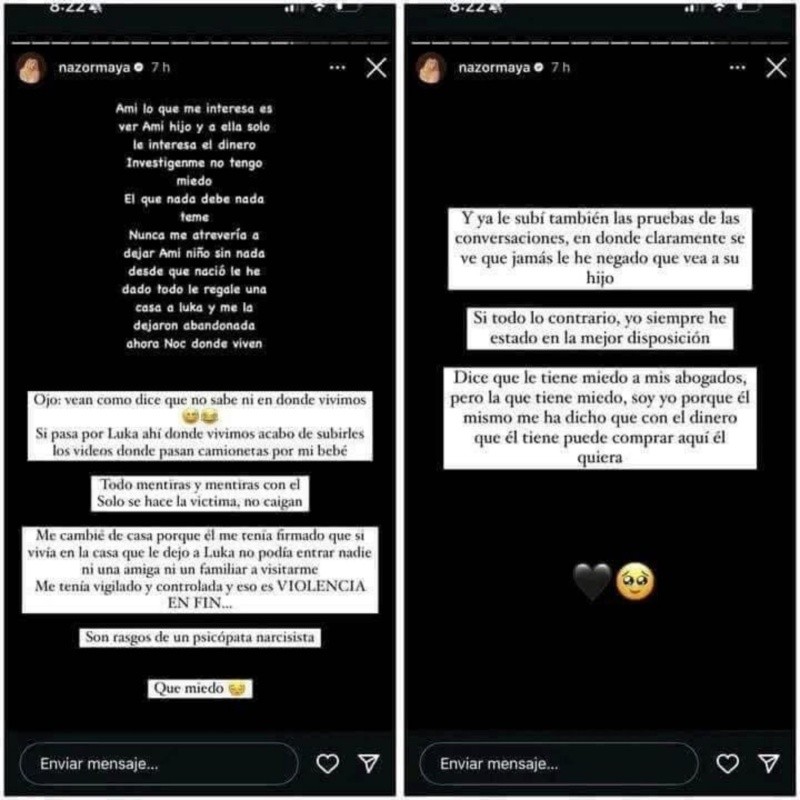Viewport: 800px width, 800px height.
Task: Focus the left Enviar mensaje field
Action: (x=159, y=764)
